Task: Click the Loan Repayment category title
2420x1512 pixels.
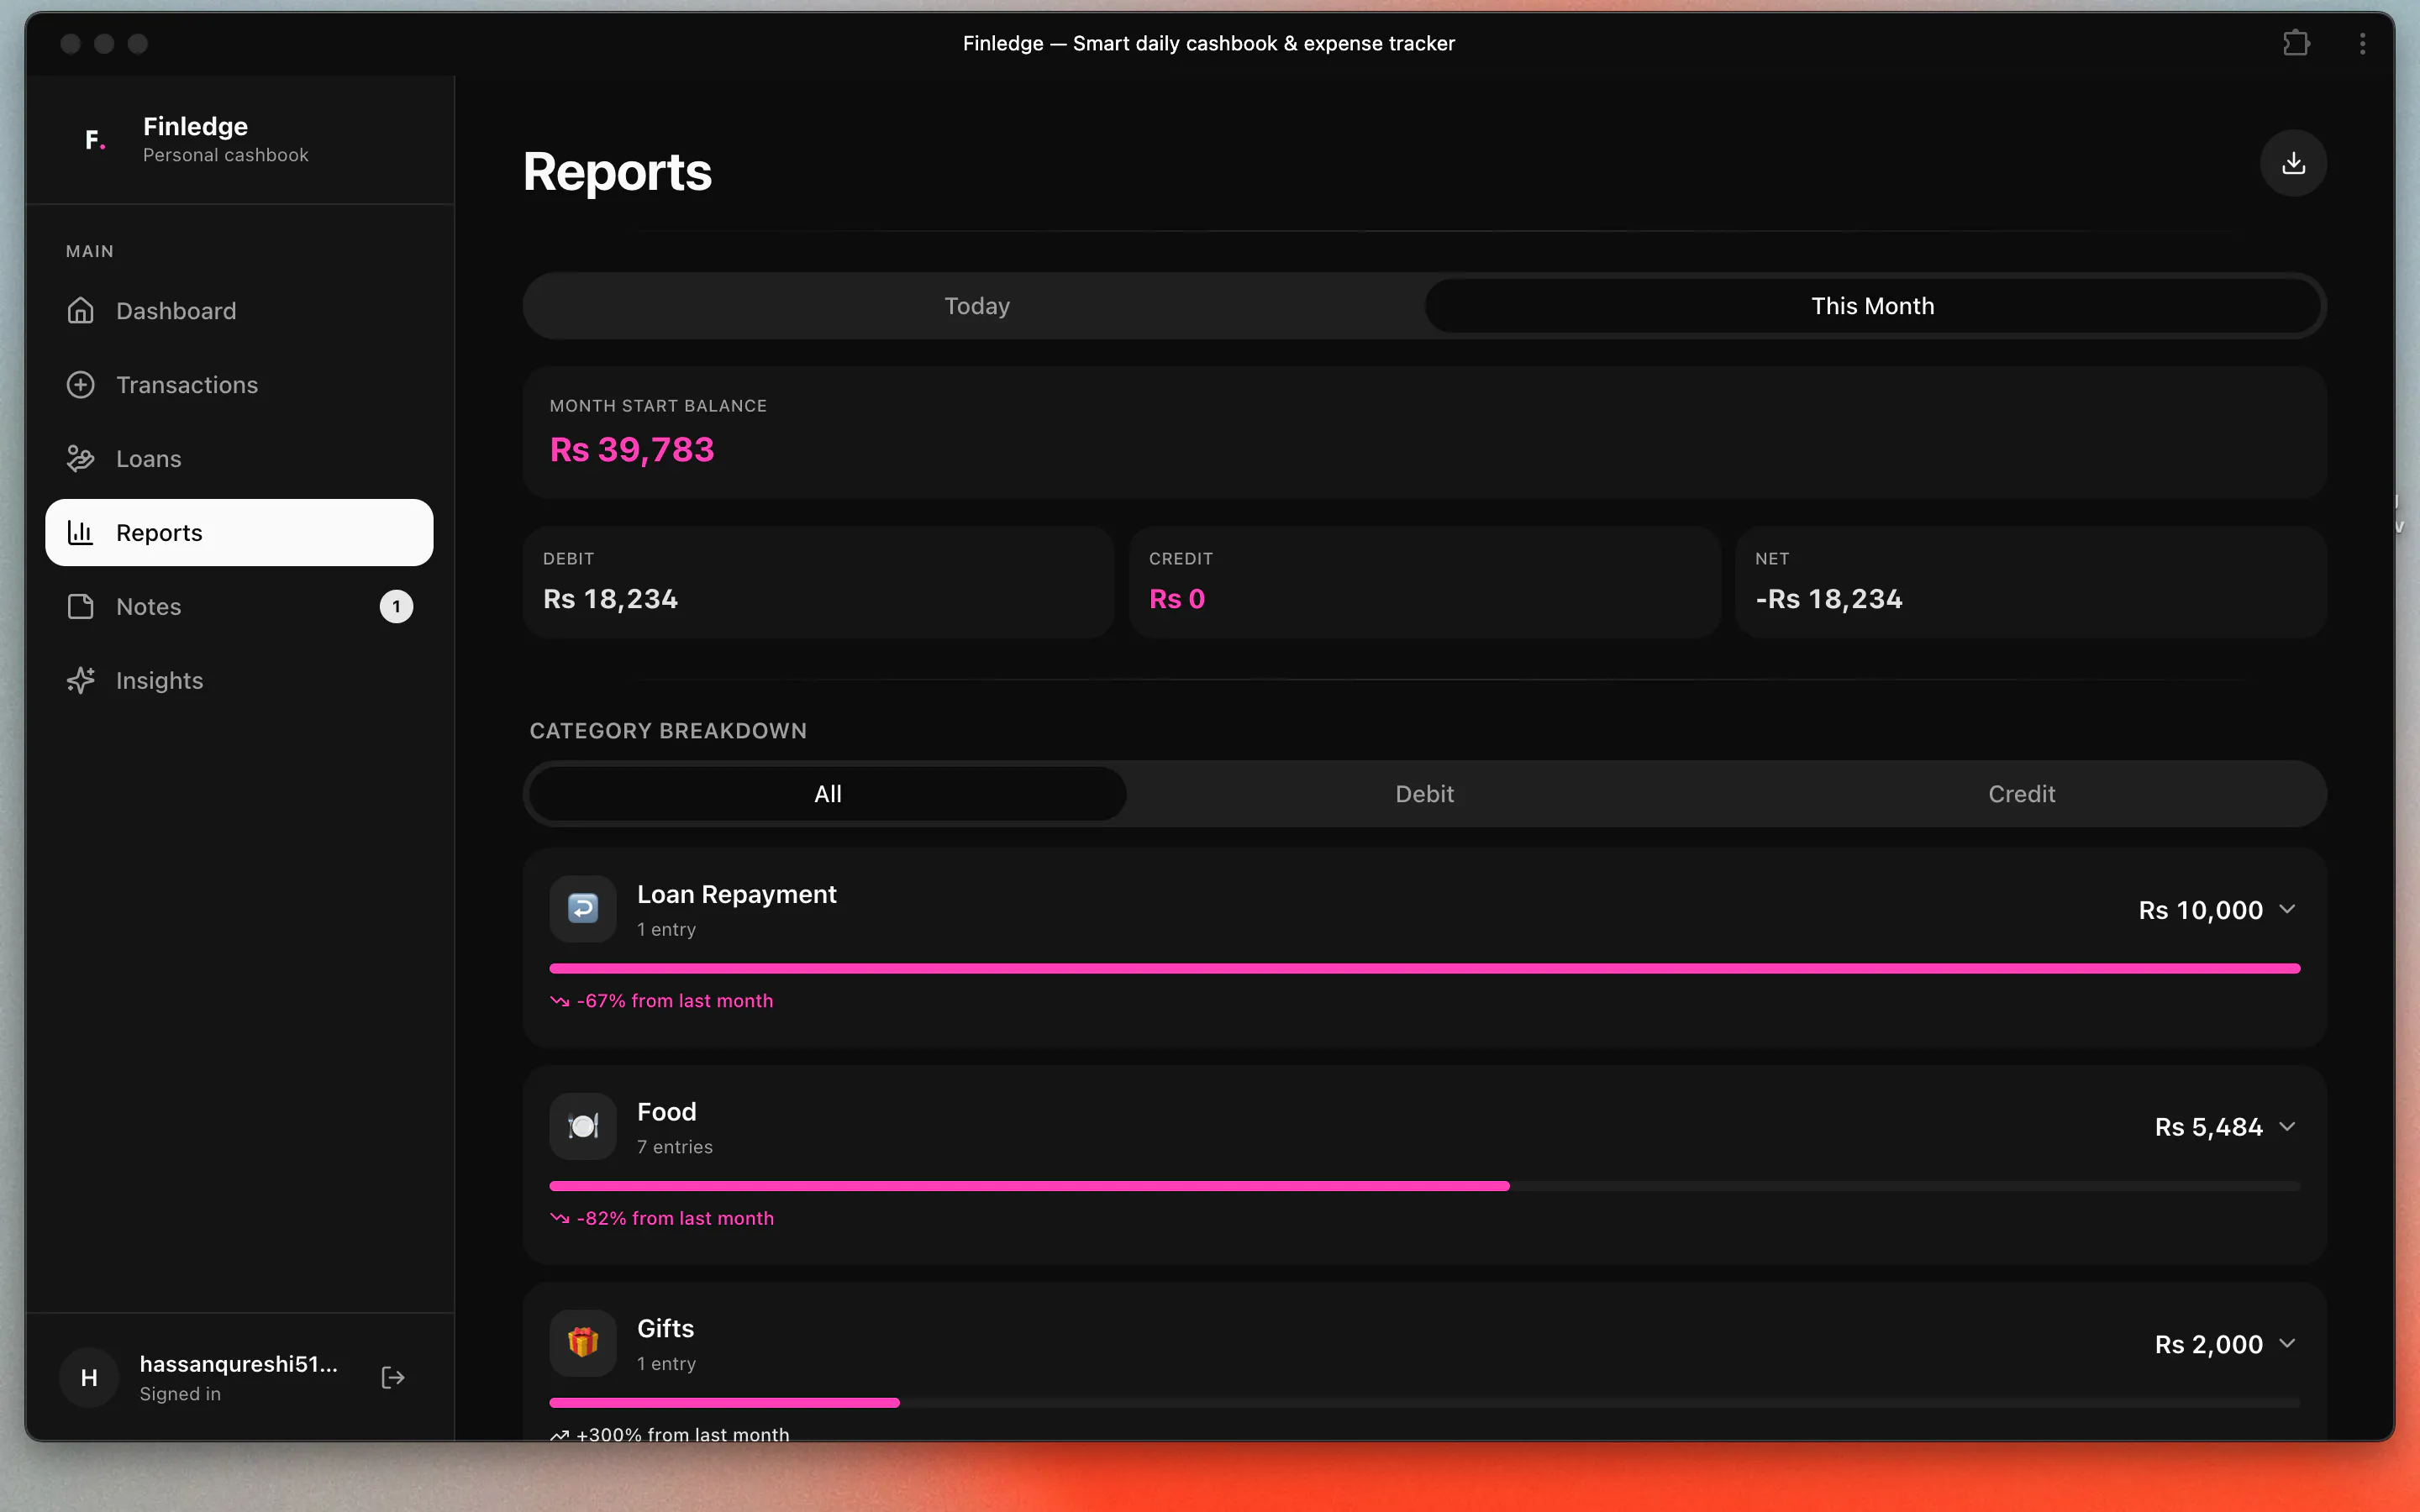Action: point(736,894)
